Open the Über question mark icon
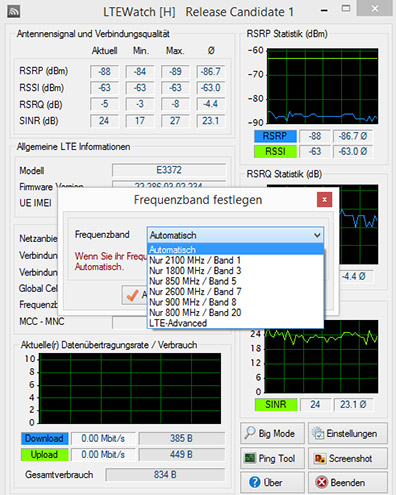Image resolution: width=396 pixels, height=495 pixels. click(255, 482)
